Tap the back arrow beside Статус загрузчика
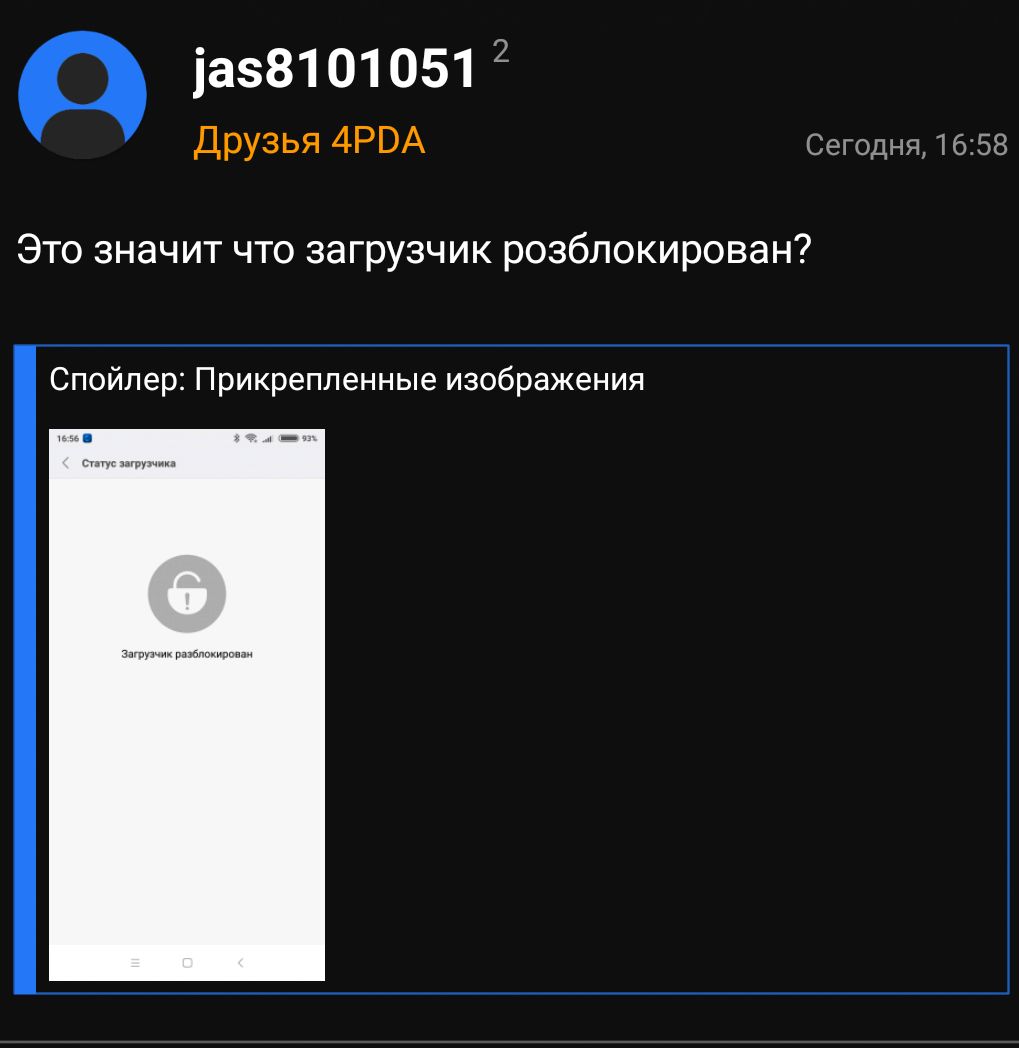 pos(65,463)
